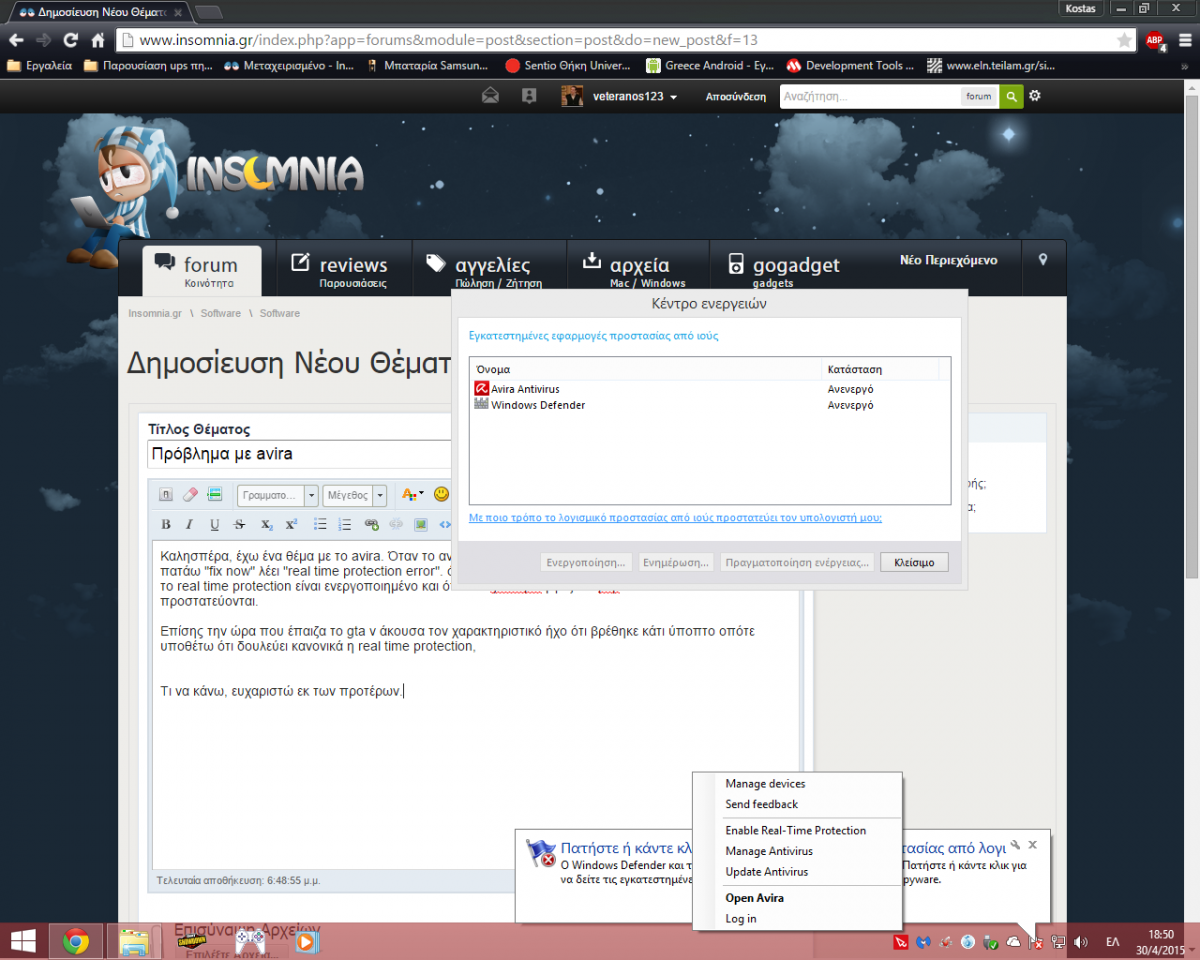Open Windows Media Player taskbar icon
The width and height of the screenshot is (1200, 960).
[x=307, y=941]
